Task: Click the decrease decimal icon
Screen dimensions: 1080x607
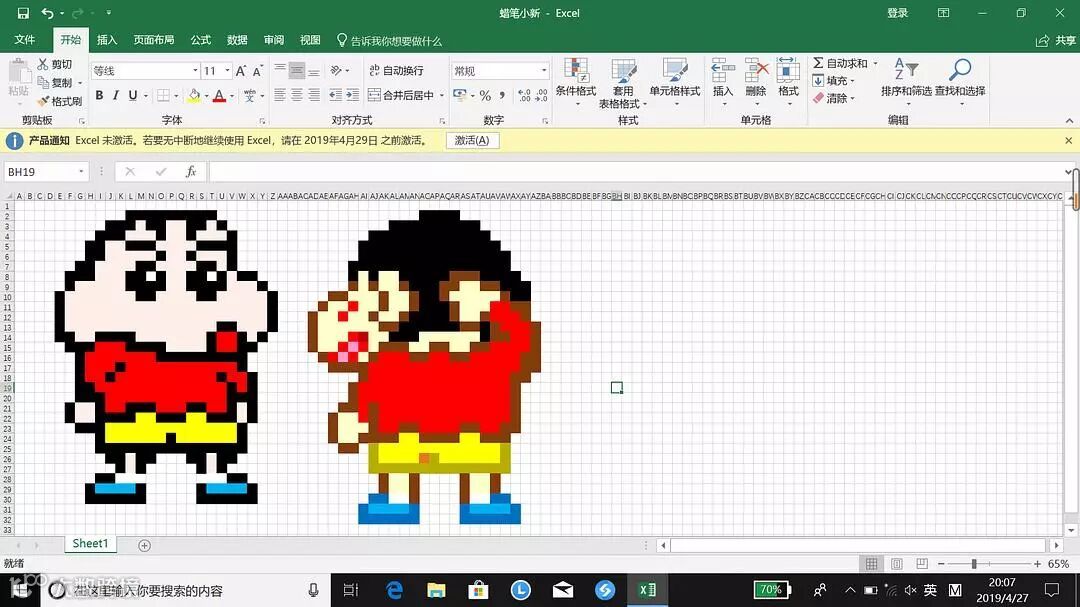Action: point(541,95)
